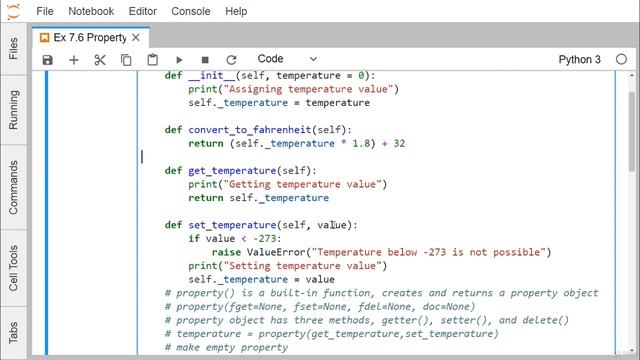
Task: Save the notebook with the disk icon
Action: [48, 60]
